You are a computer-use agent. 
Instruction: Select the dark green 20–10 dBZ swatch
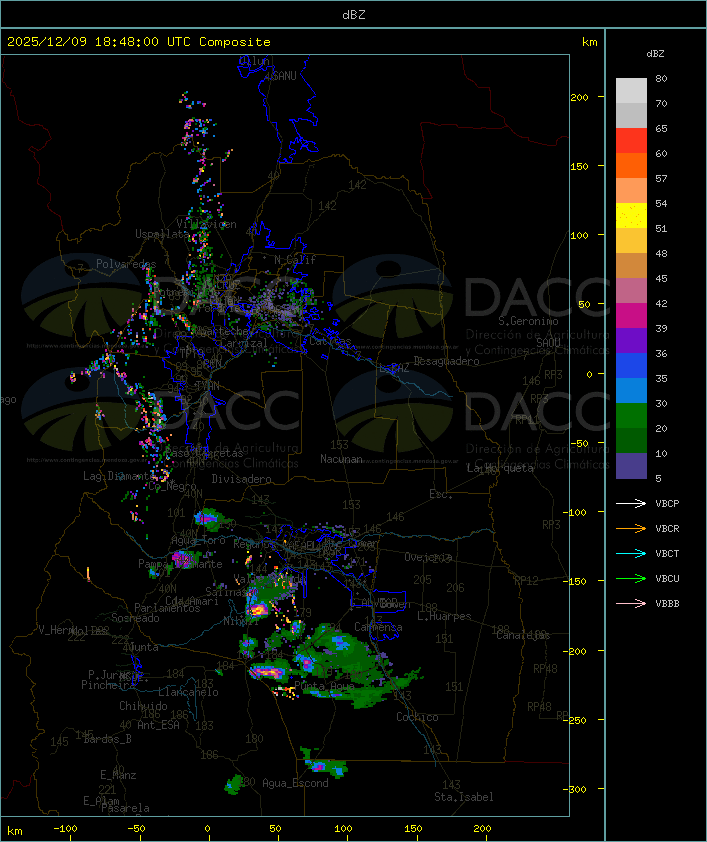pyautogui.click(x=631, y=441)
